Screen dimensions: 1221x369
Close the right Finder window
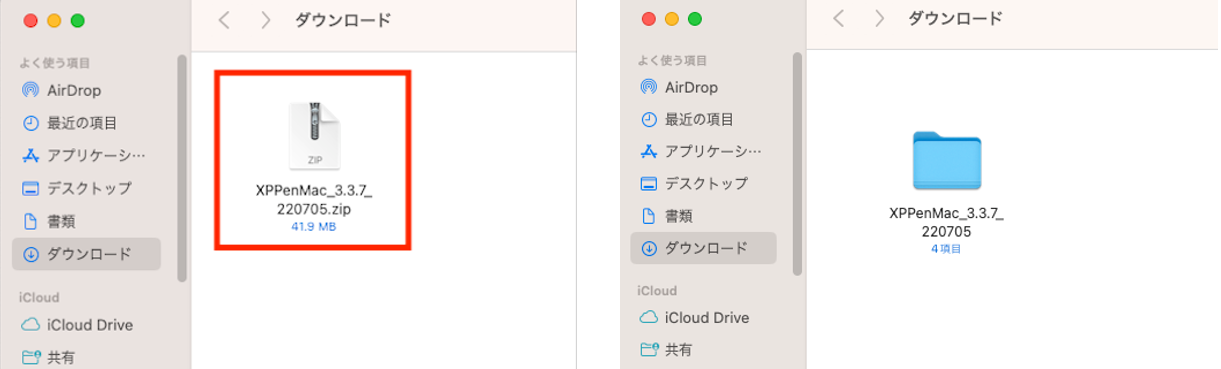coord(649,18)
